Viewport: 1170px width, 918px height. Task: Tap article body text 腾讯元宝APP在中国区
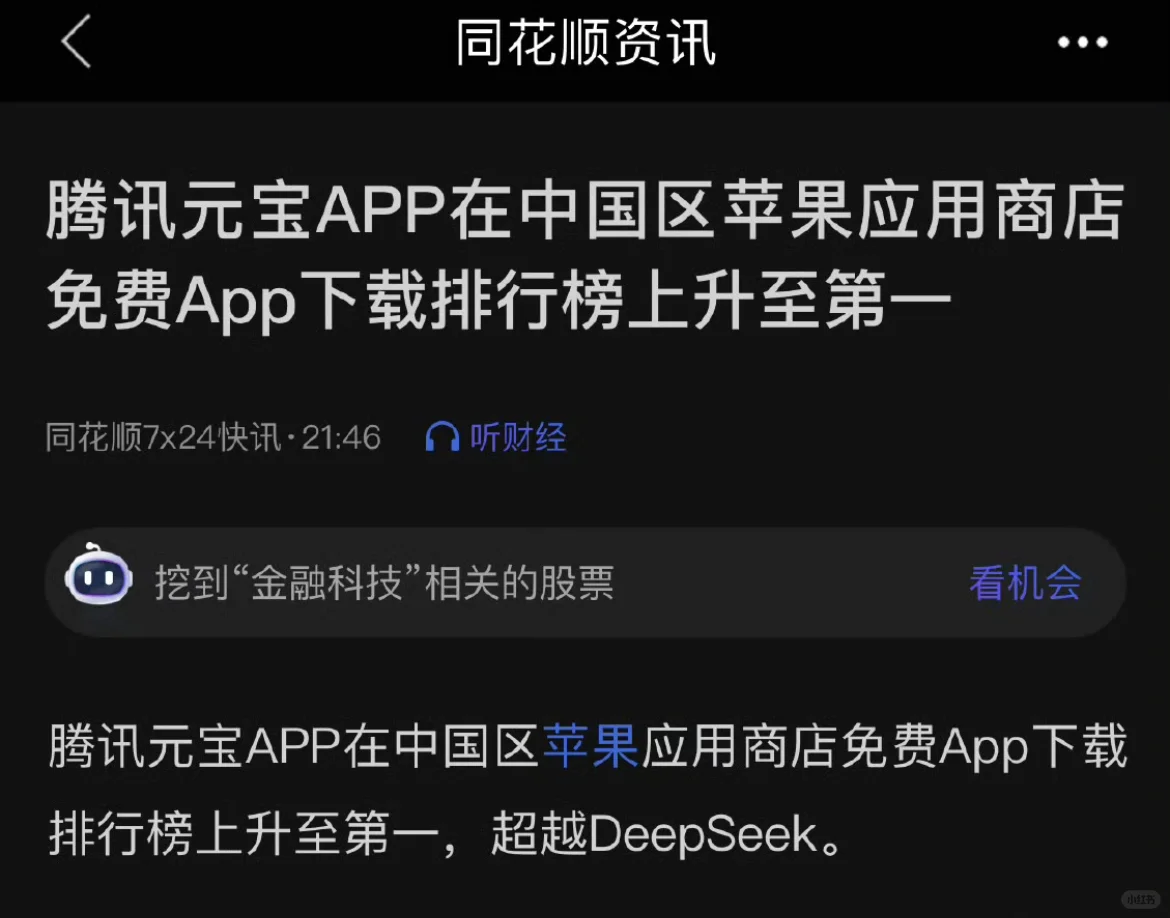click(293, 746)
